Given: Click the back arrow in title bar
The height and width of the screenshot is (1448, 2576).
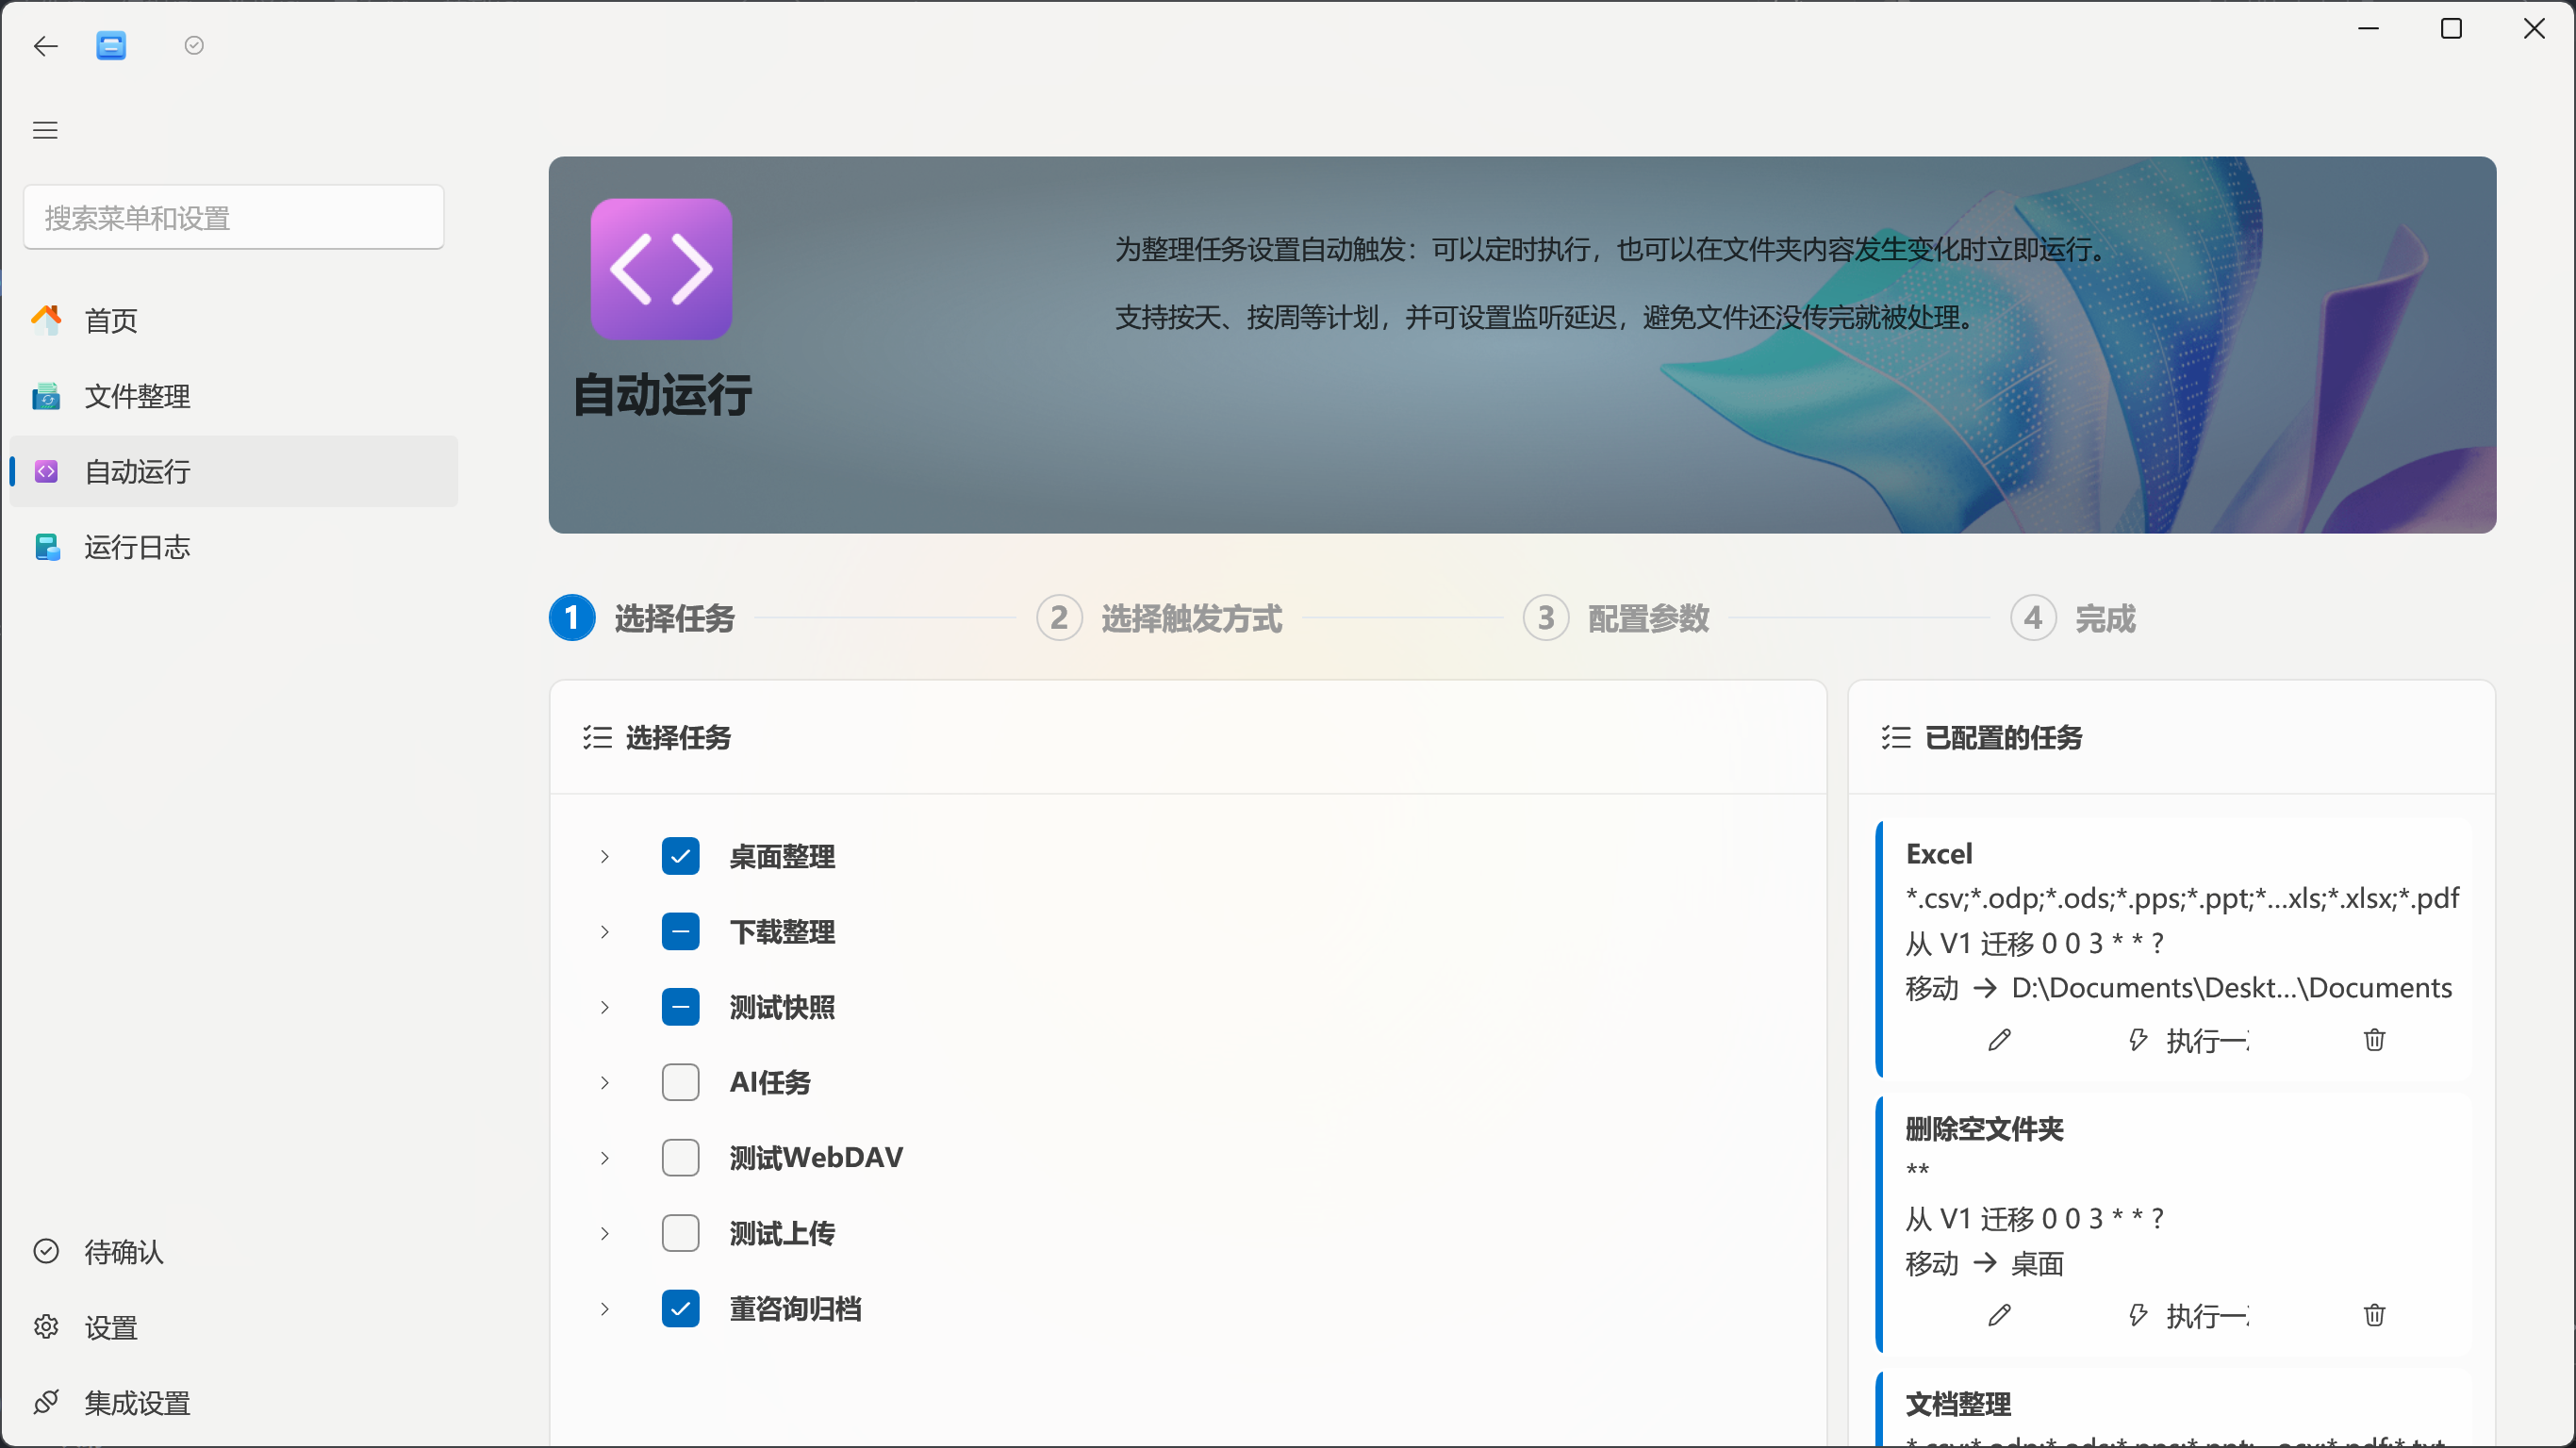Looking at the screenshot, I should pos(46,46).
